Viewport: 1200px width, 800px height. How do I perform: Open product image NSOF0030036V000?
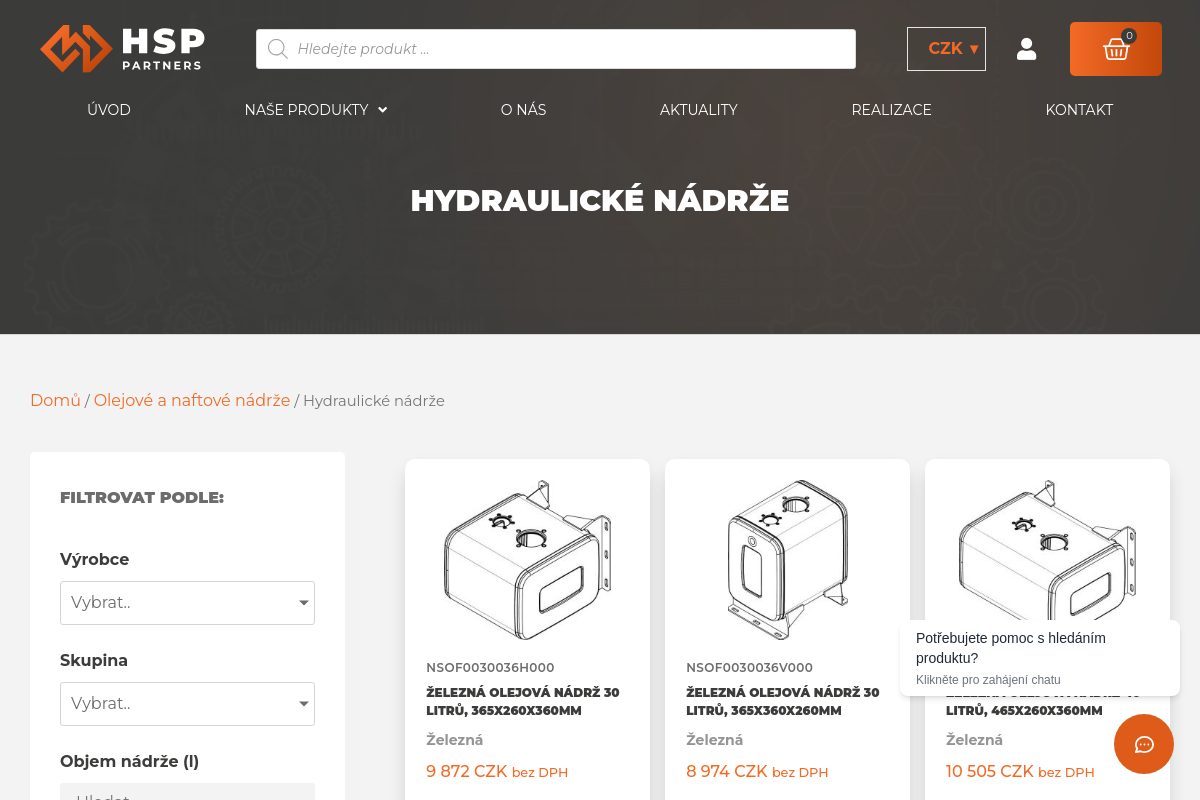pos(787,560)
